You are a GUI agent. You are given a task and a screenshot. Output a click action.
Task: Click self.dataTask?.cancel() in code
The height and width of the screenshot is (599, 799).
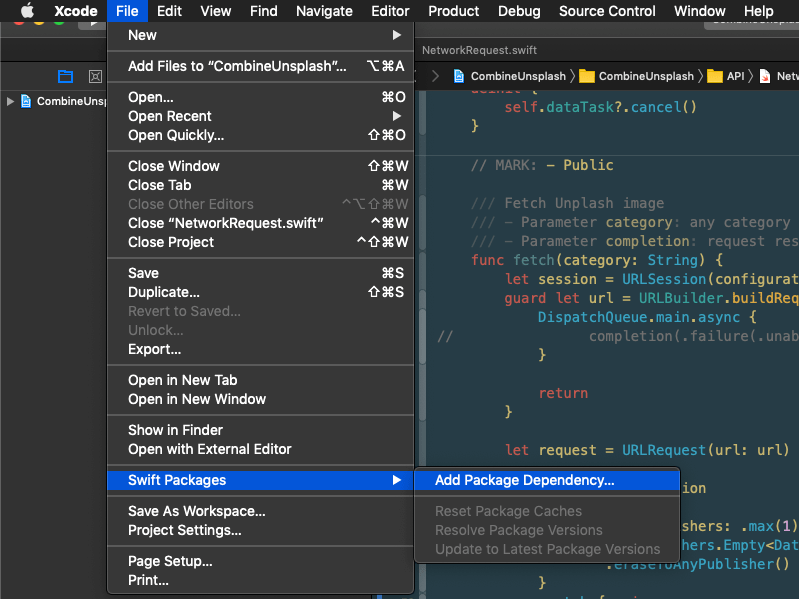point(600,107)
